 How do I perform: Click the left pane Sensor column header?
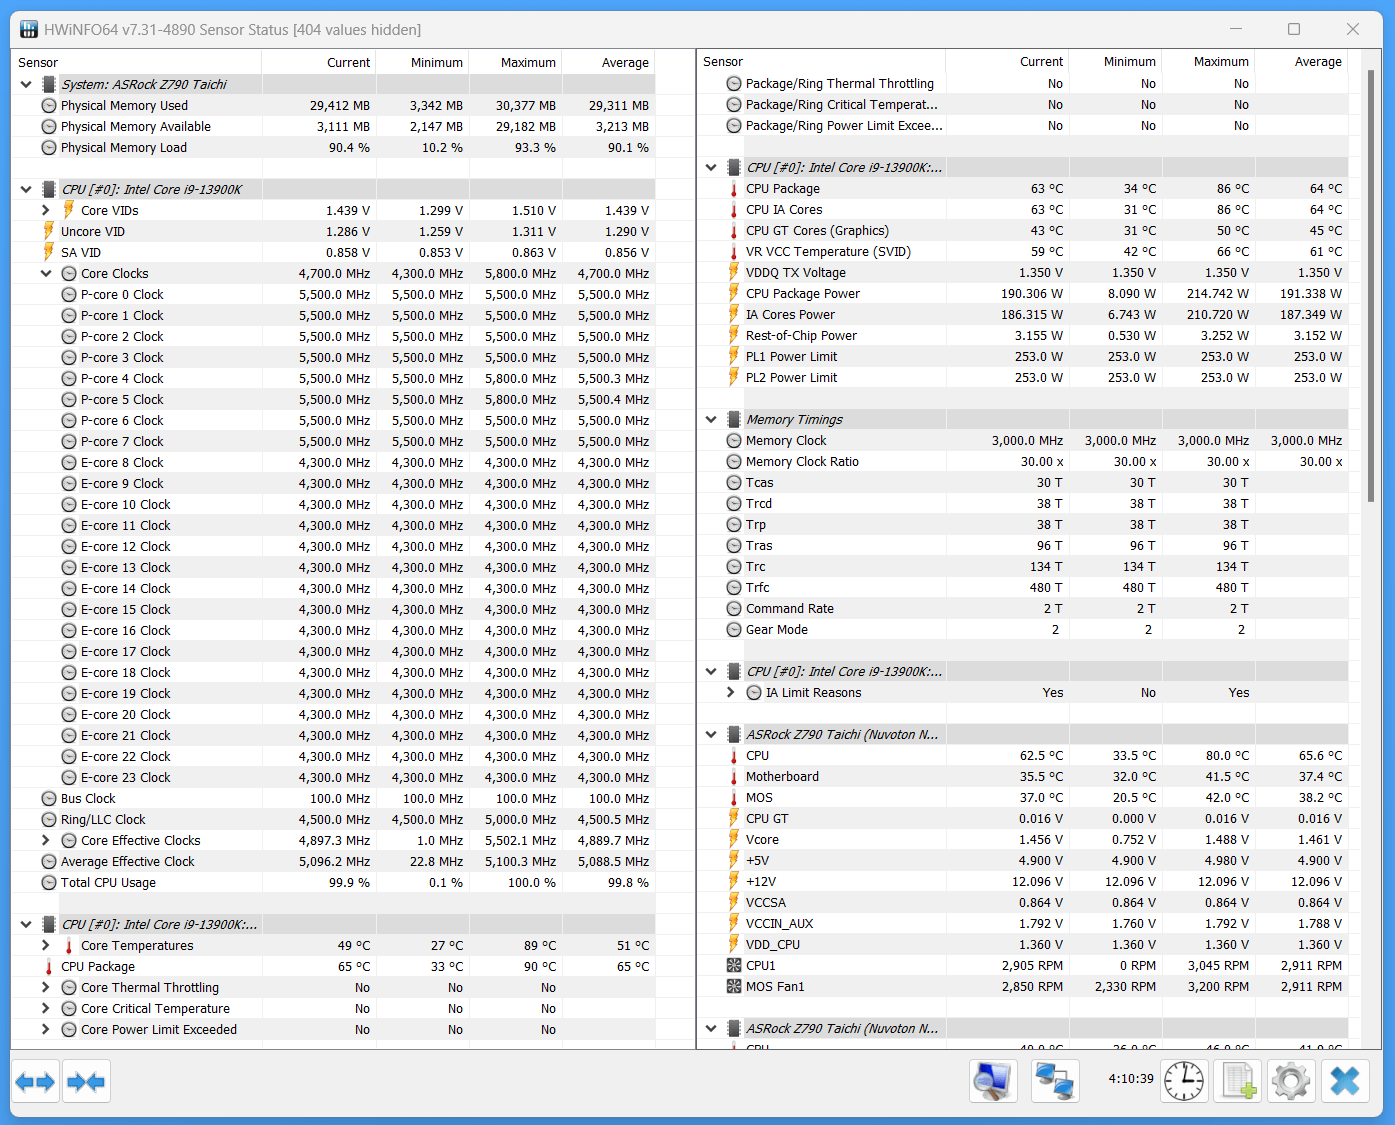pos(137,63)
